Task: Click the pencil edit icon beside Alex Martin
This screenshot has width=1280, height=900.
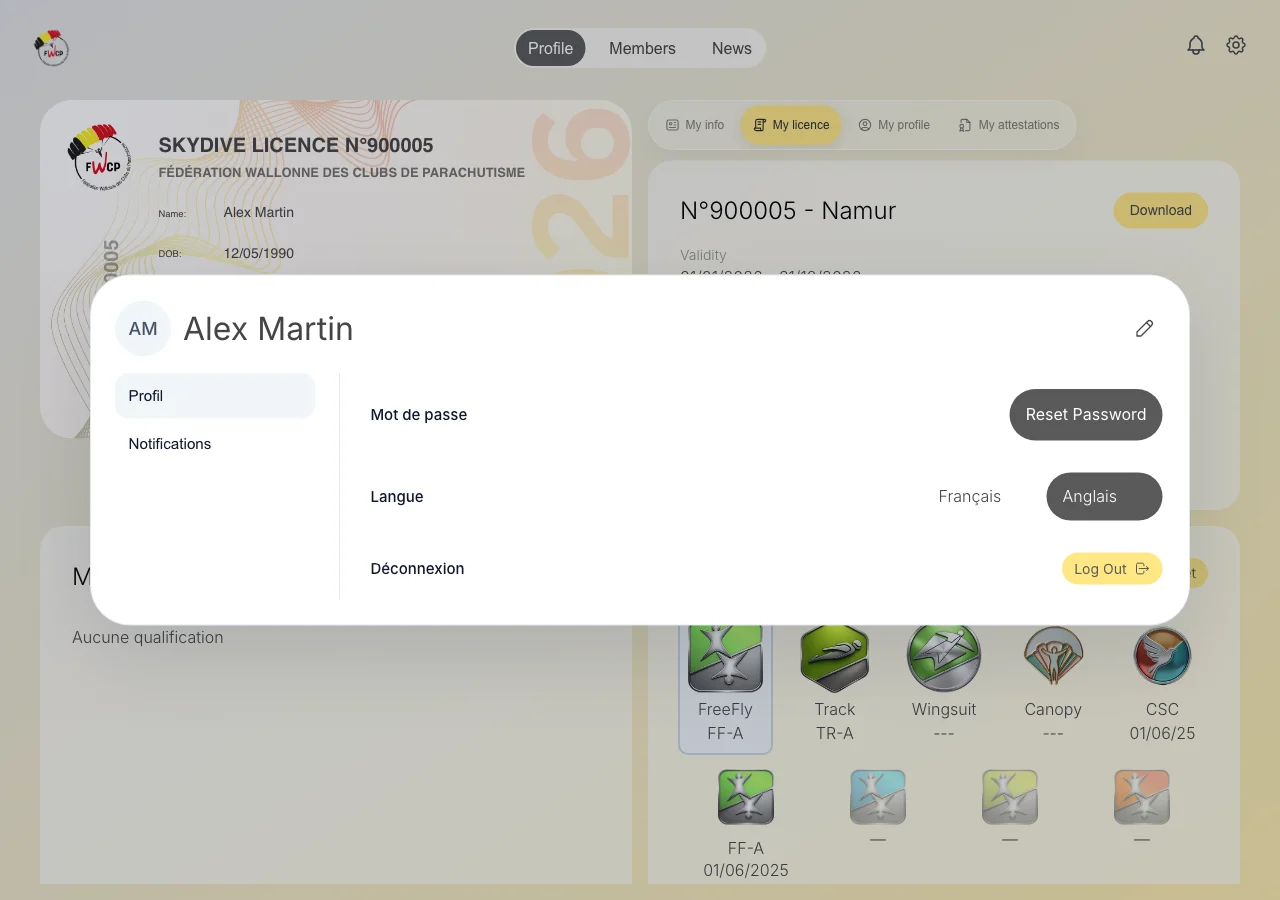Action: [1145, 328]
